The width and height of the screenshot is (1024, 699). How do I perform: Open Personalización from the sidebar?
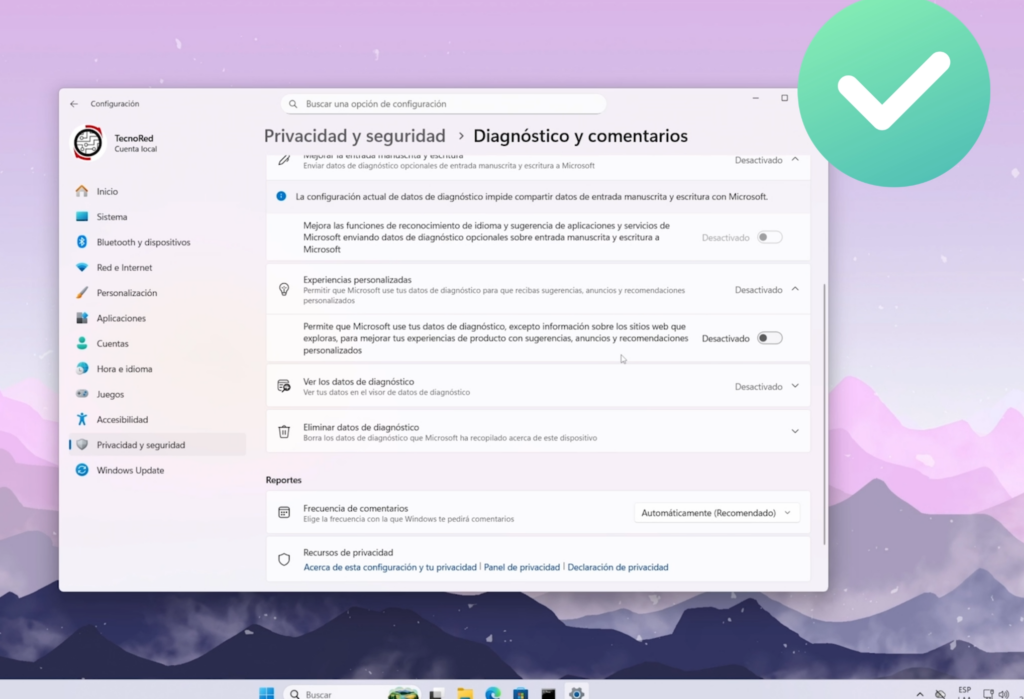[126, 292]
